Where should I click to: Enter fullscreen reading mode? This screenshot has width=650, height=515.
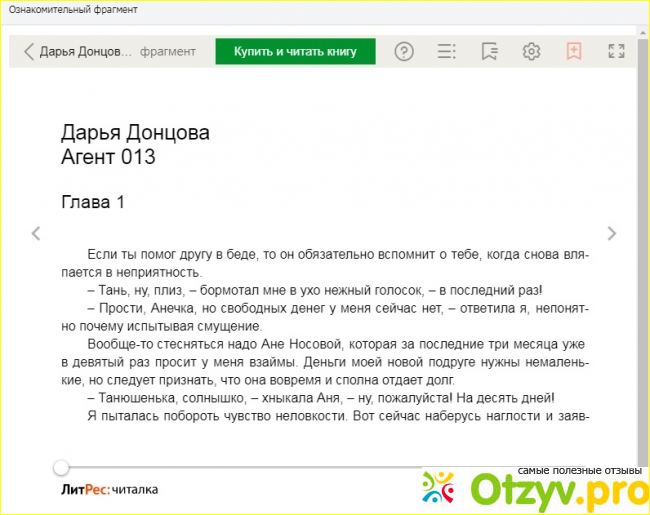point(616,52)
